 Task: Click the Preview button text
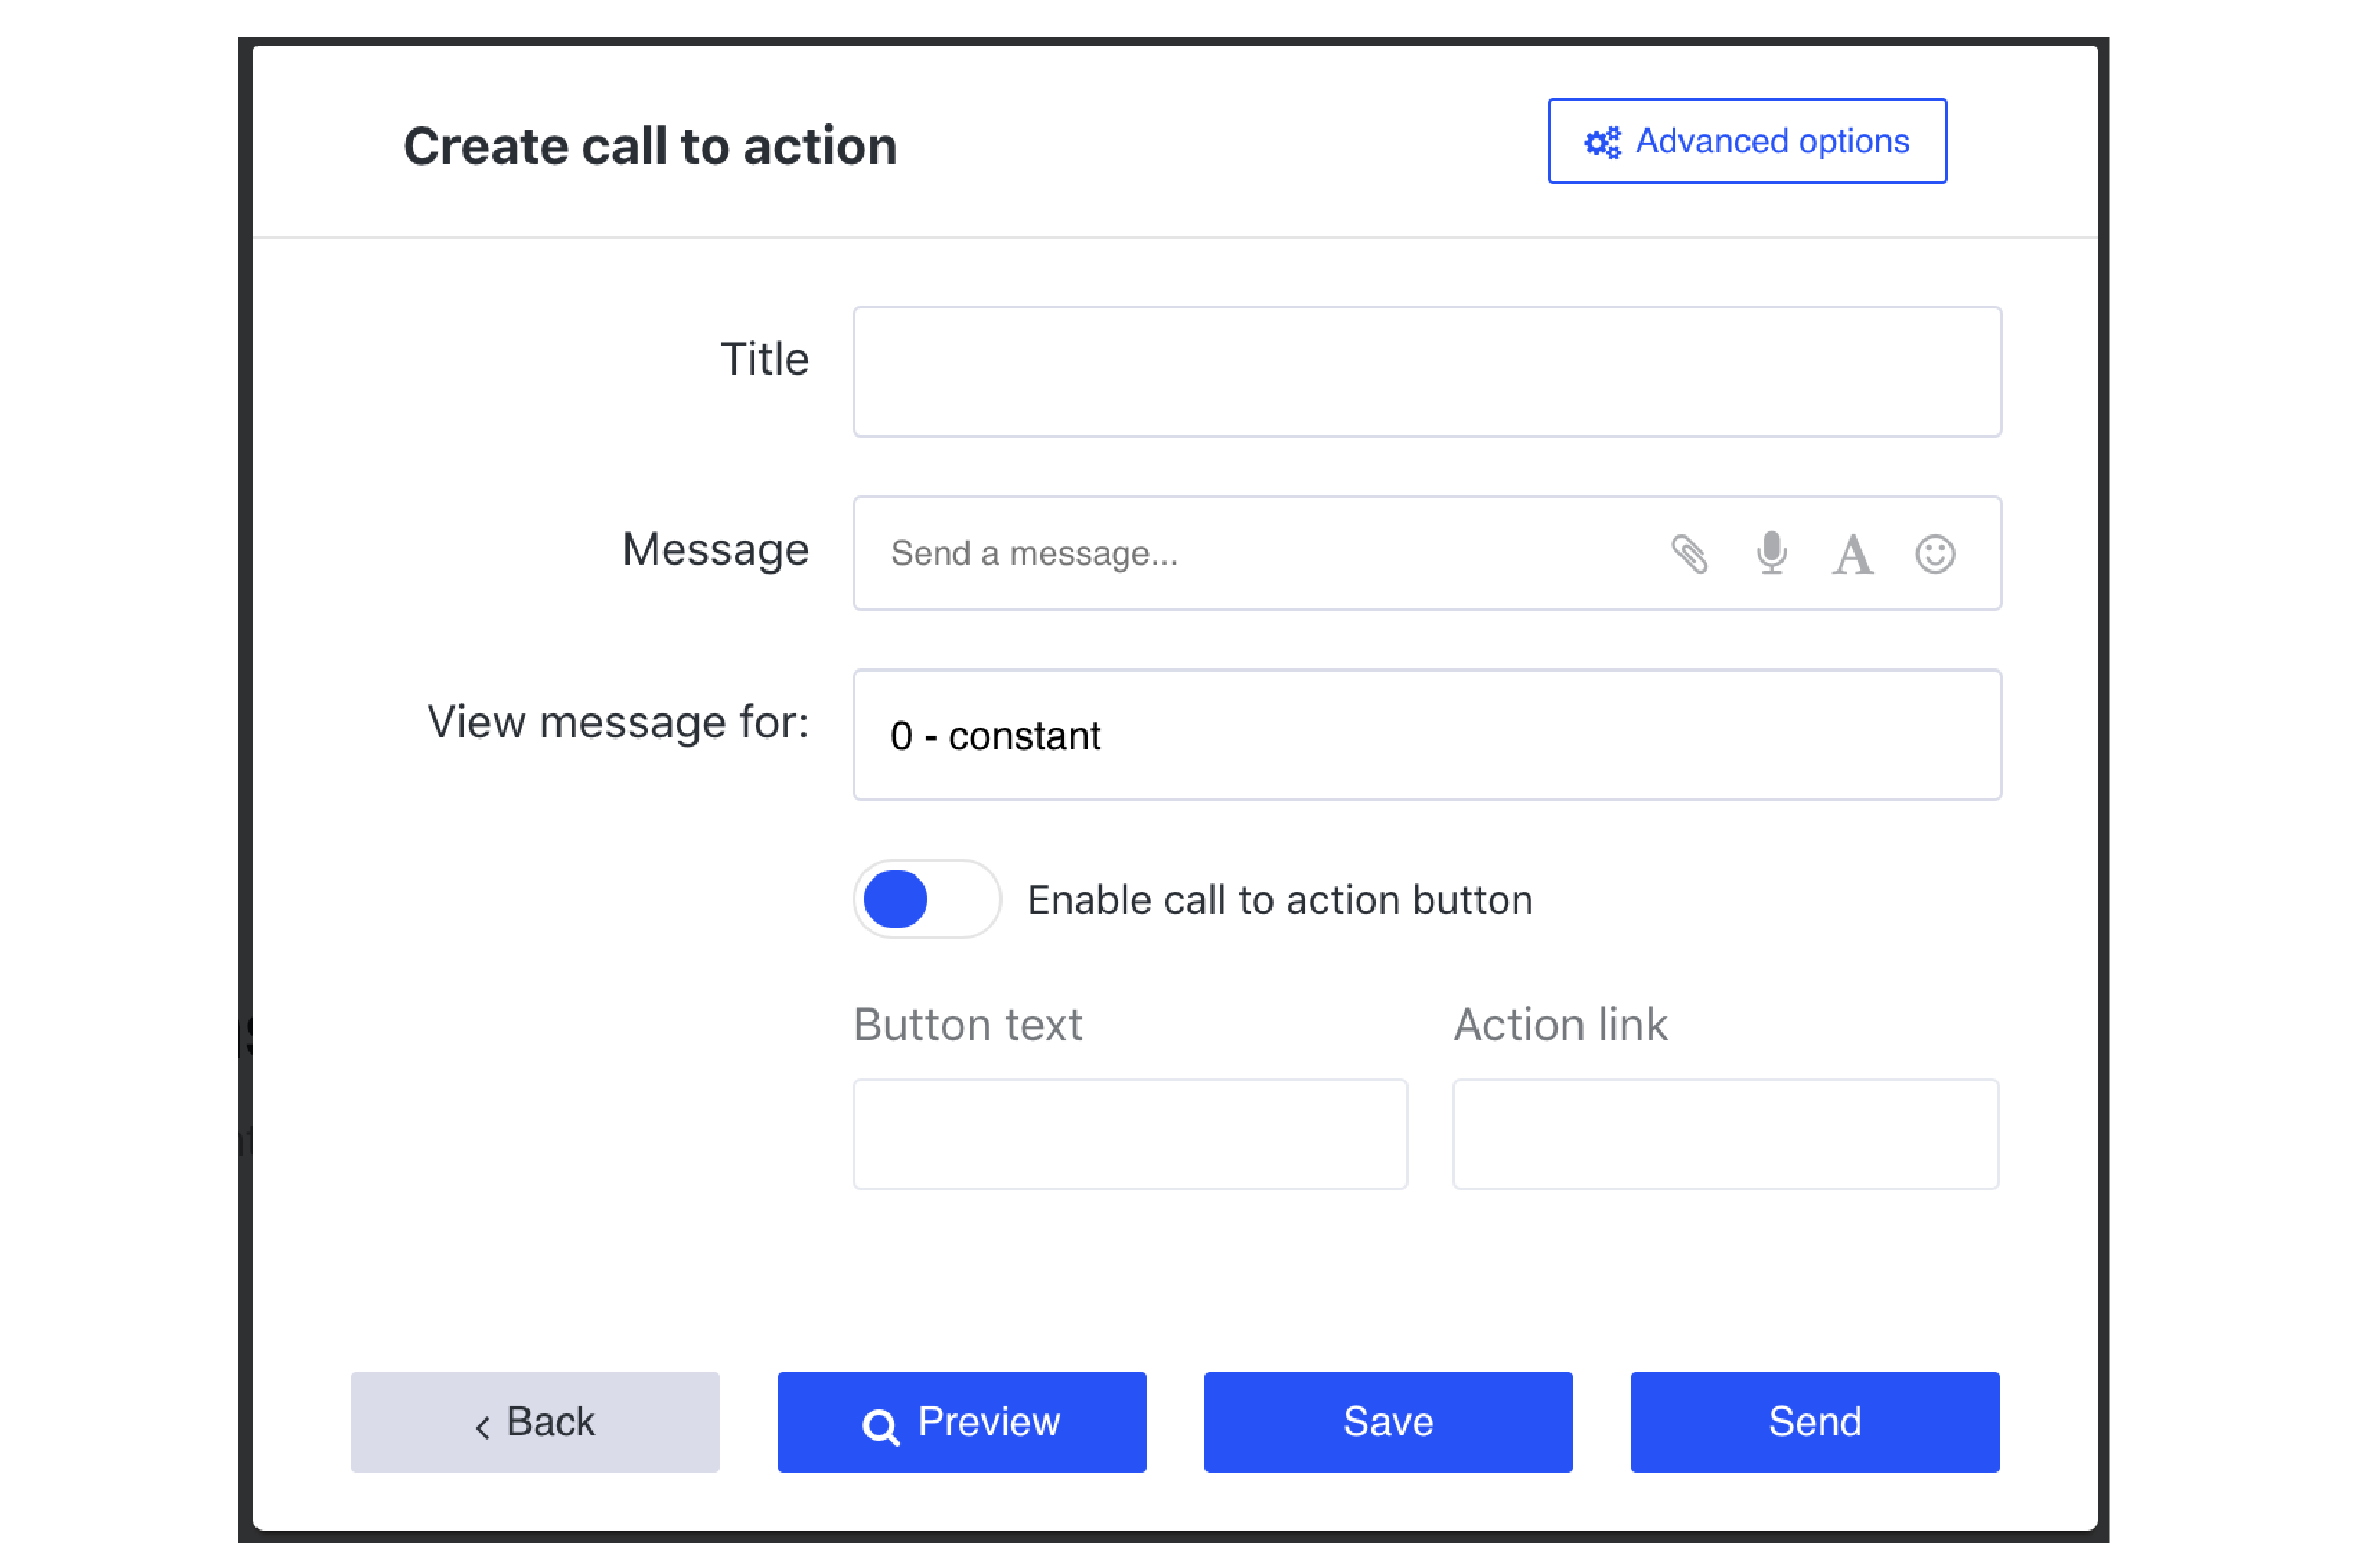[x=988, y=1421]
